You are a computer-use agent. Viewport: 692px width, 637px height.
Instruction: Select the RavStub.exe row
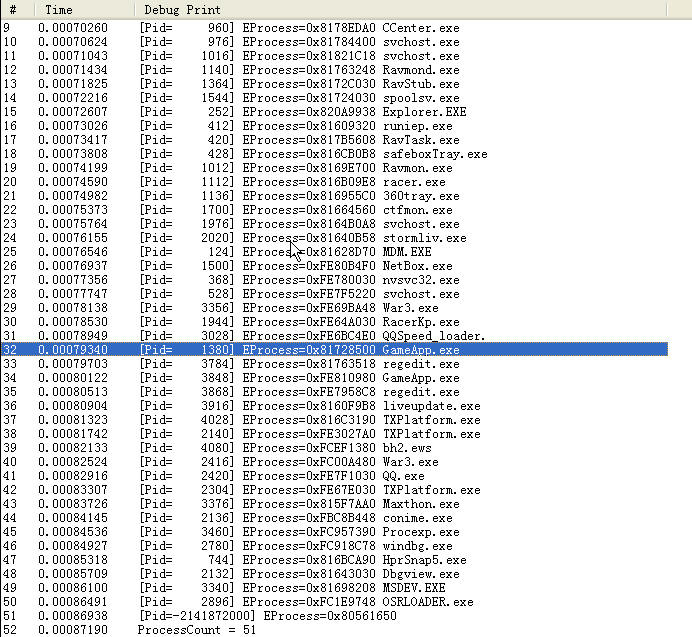[335, 84]
